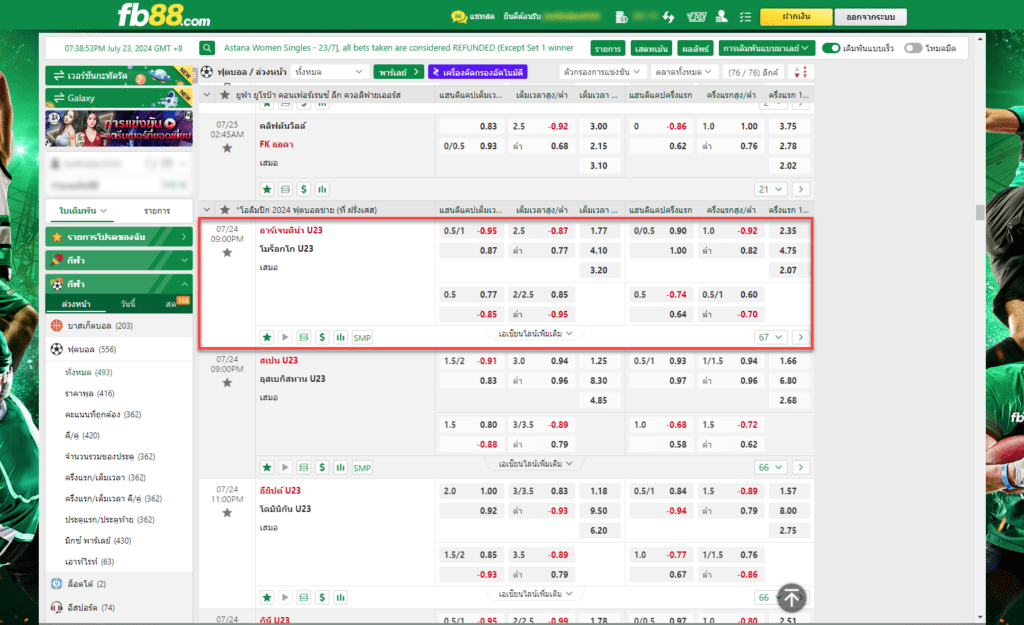Click the balance refresh arrows icon in header
1024x625 pixels.
tap(668, 17)
